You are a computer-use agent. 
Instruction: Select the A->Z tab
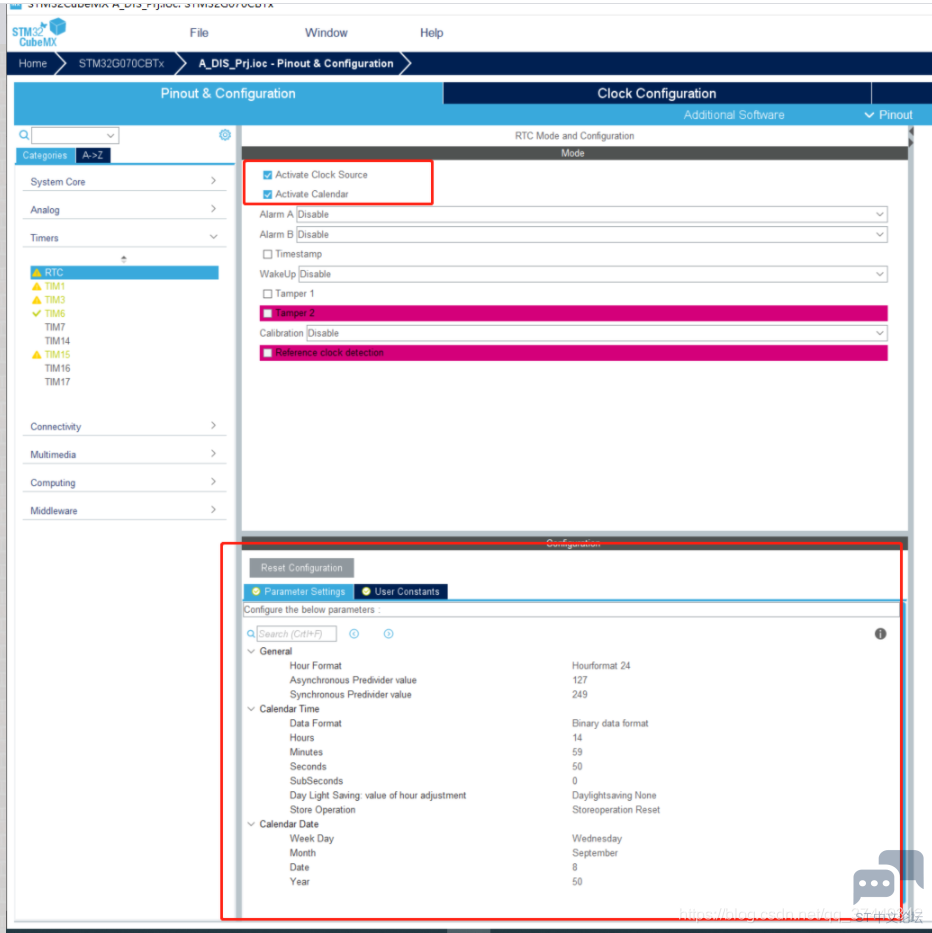(92, 155)
